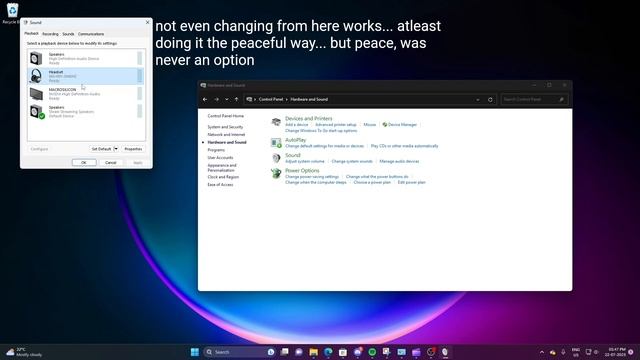The height and width of the screenshot is (360, 640).
Task: Click Add a device link
Action: [297, 124]
